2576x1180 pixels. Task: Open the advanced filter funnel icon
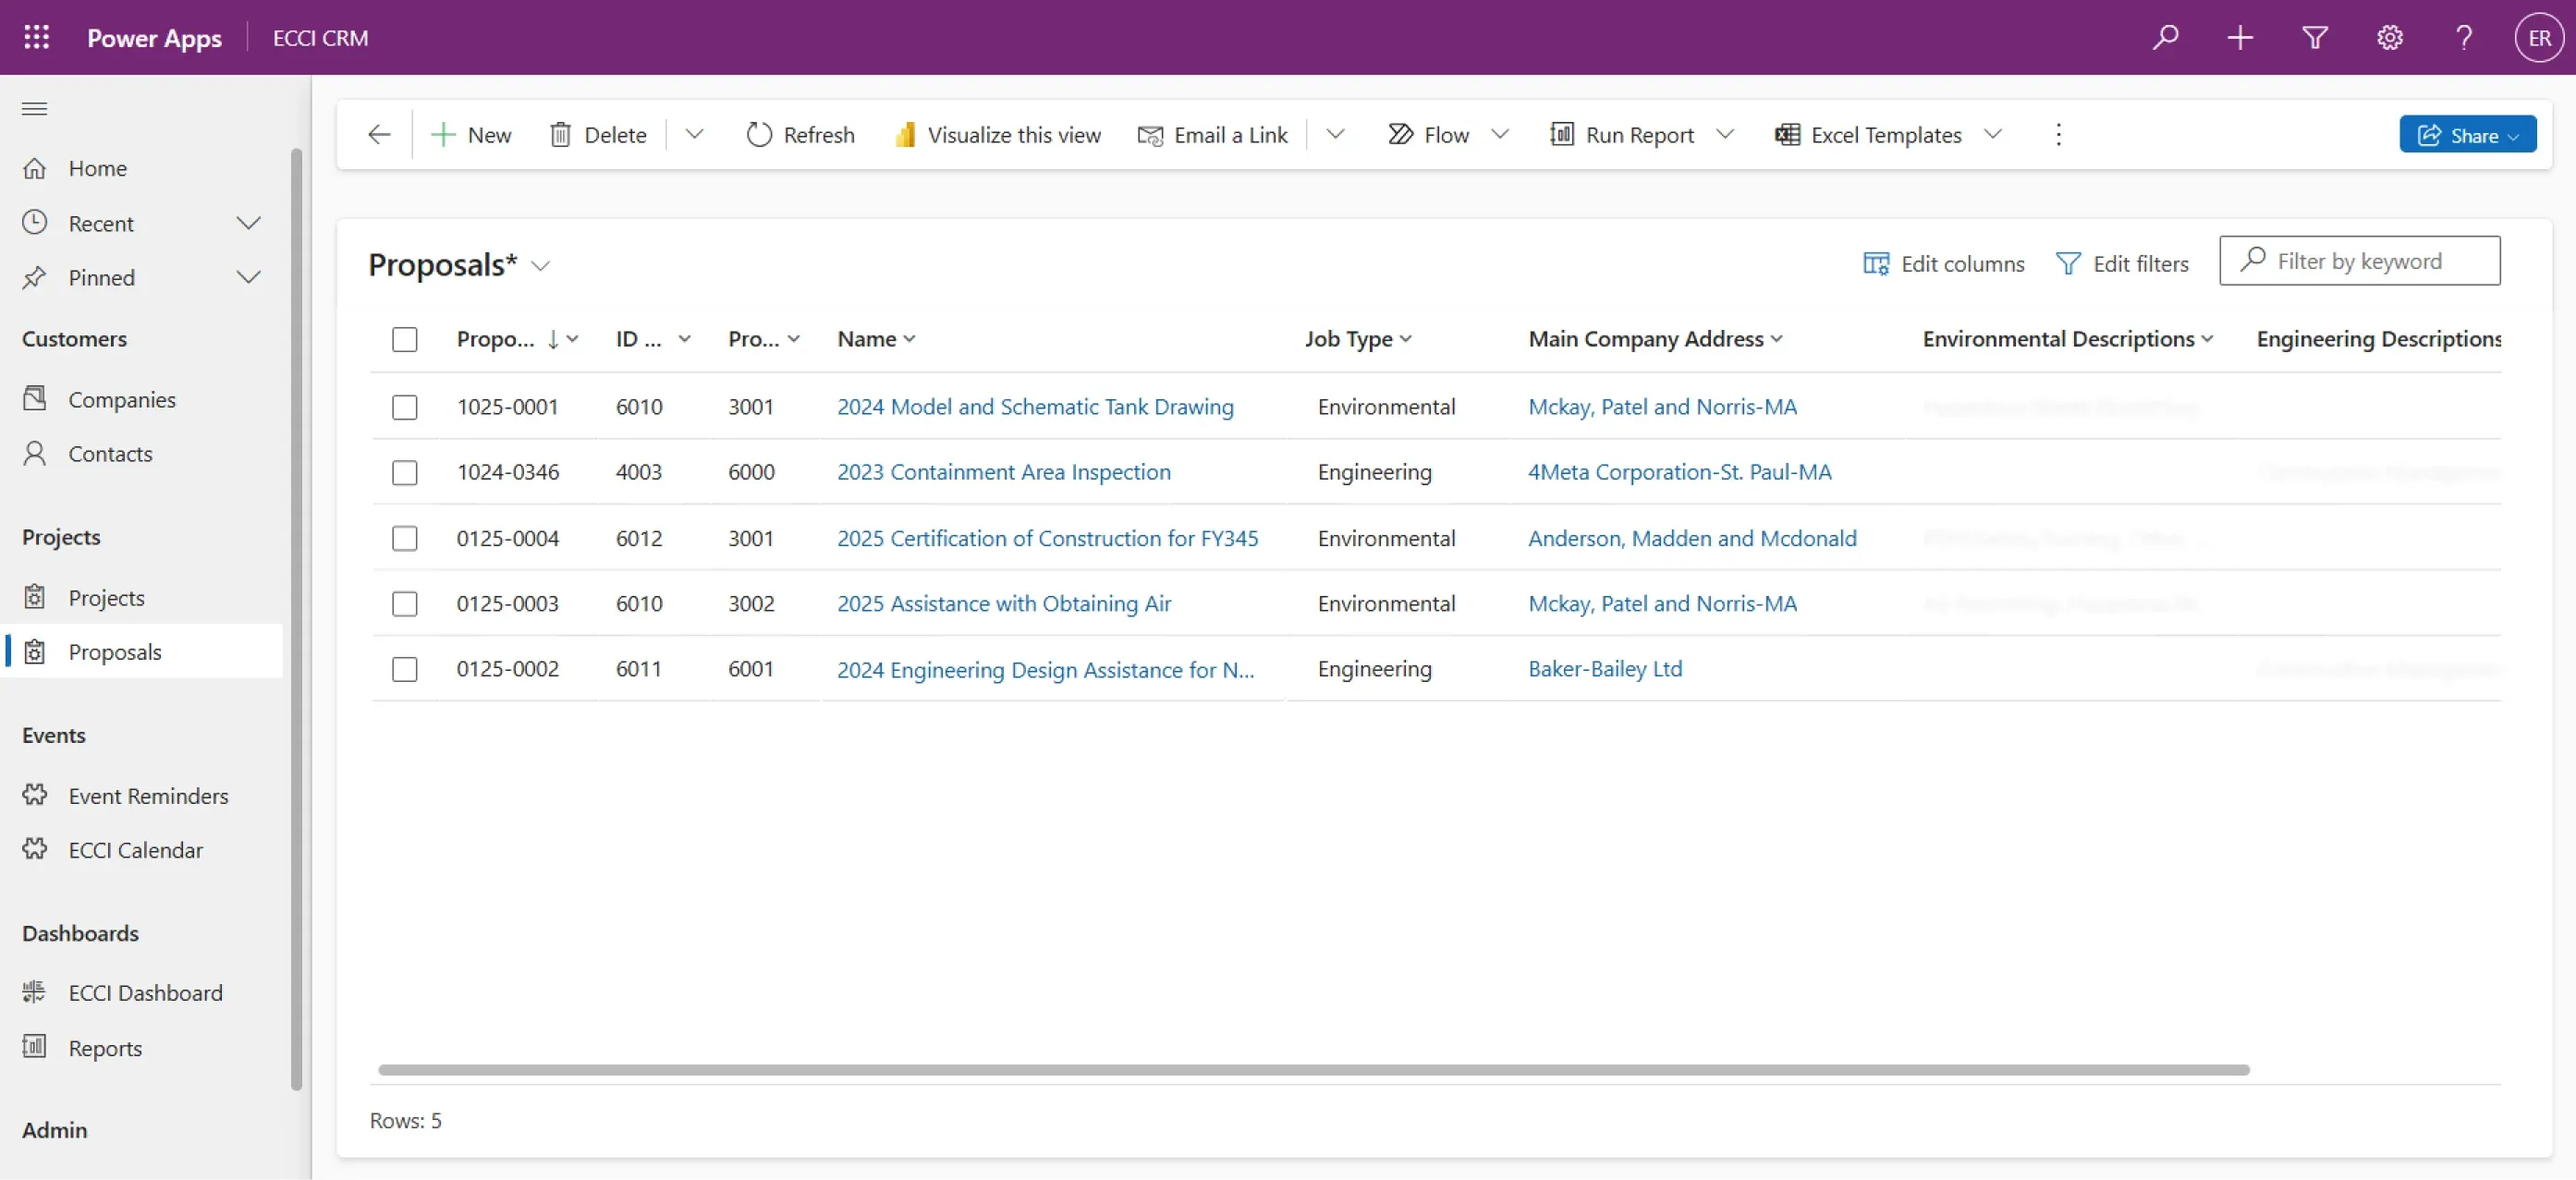point(2314,37)
